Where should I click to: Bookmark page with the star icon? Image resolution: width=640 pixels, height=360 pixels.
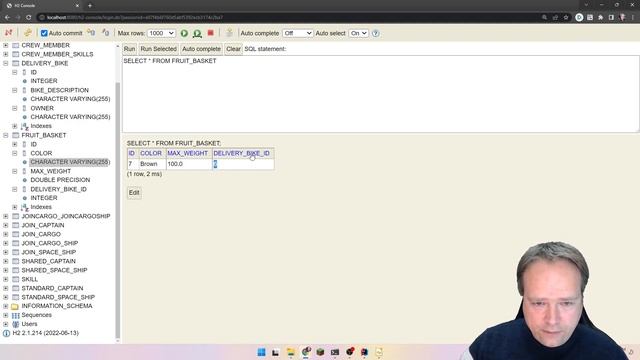(x=566, y=17)
